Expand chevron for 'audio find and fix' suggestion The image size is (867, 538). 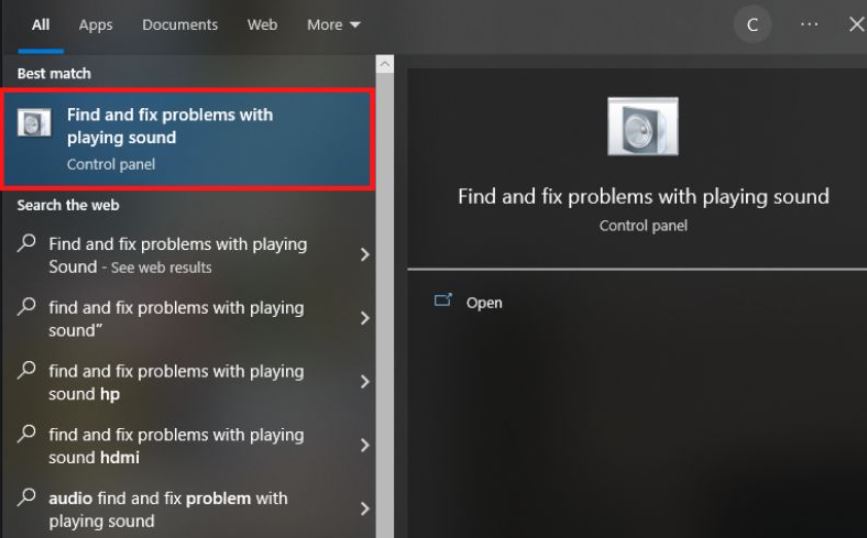(364, 509)
